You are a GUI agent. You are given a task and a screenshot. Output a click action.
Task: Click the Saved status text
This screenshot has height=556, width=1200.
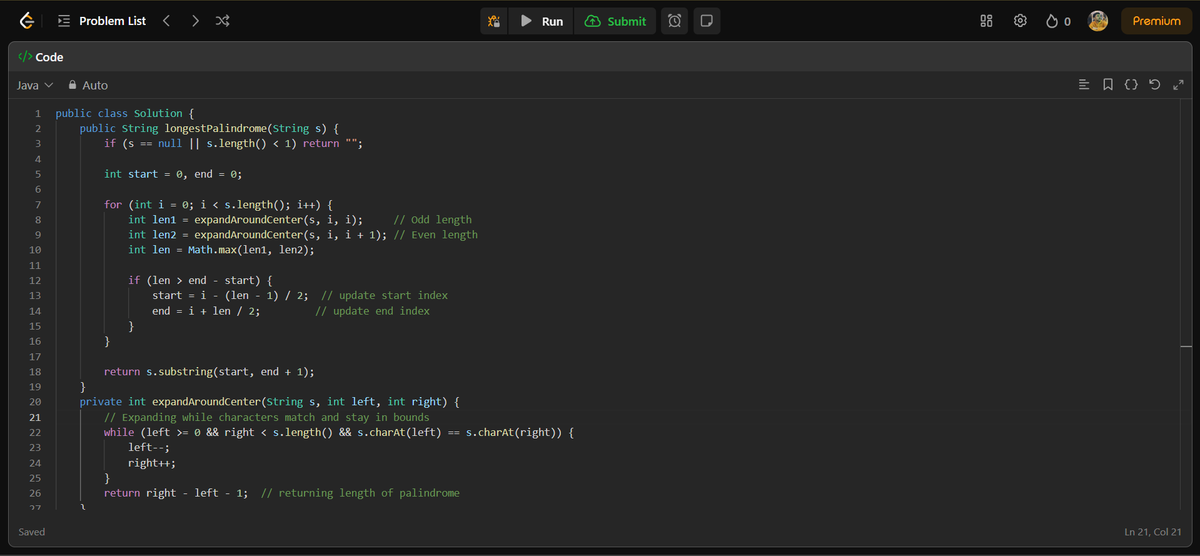[x=32, y=532]
